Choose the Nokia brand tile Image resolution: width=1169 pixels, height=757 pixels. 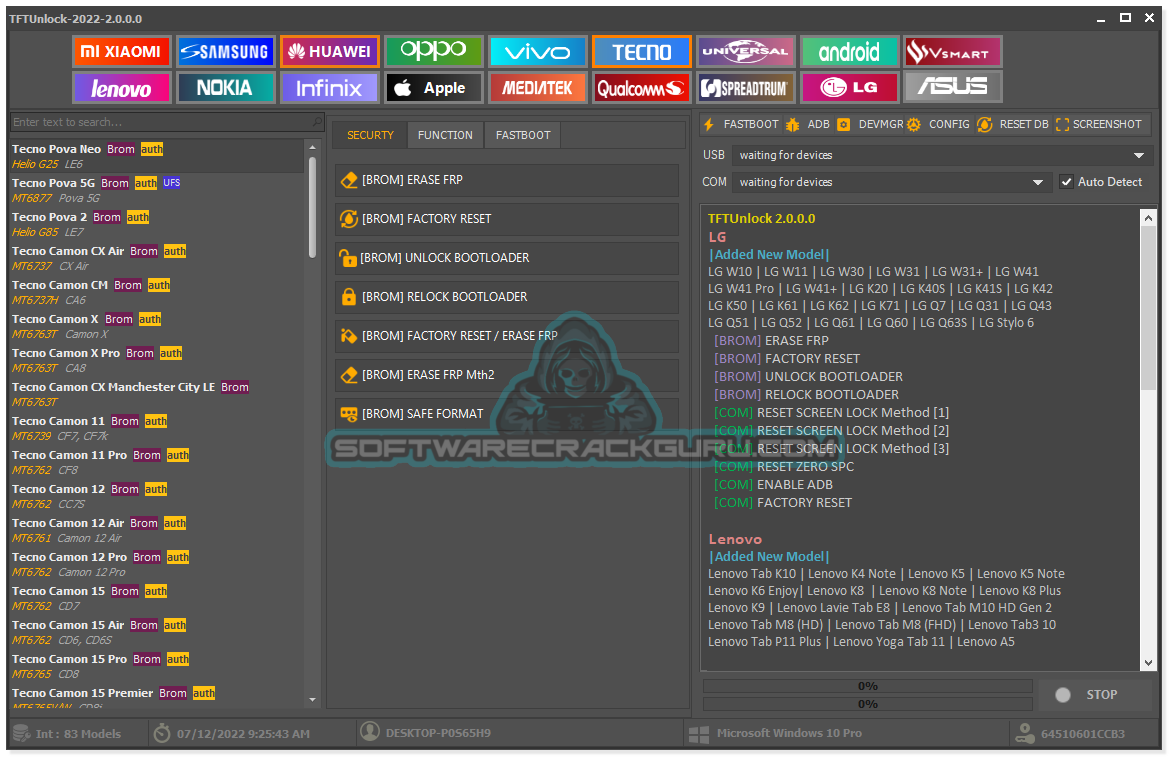(x=226, y=88)
